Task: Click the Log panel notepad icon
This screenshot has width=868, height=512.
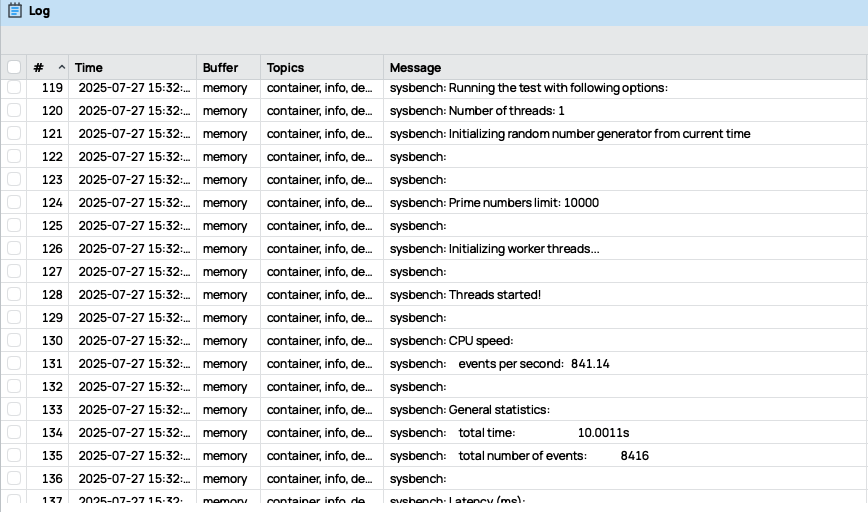Action: 15,11
